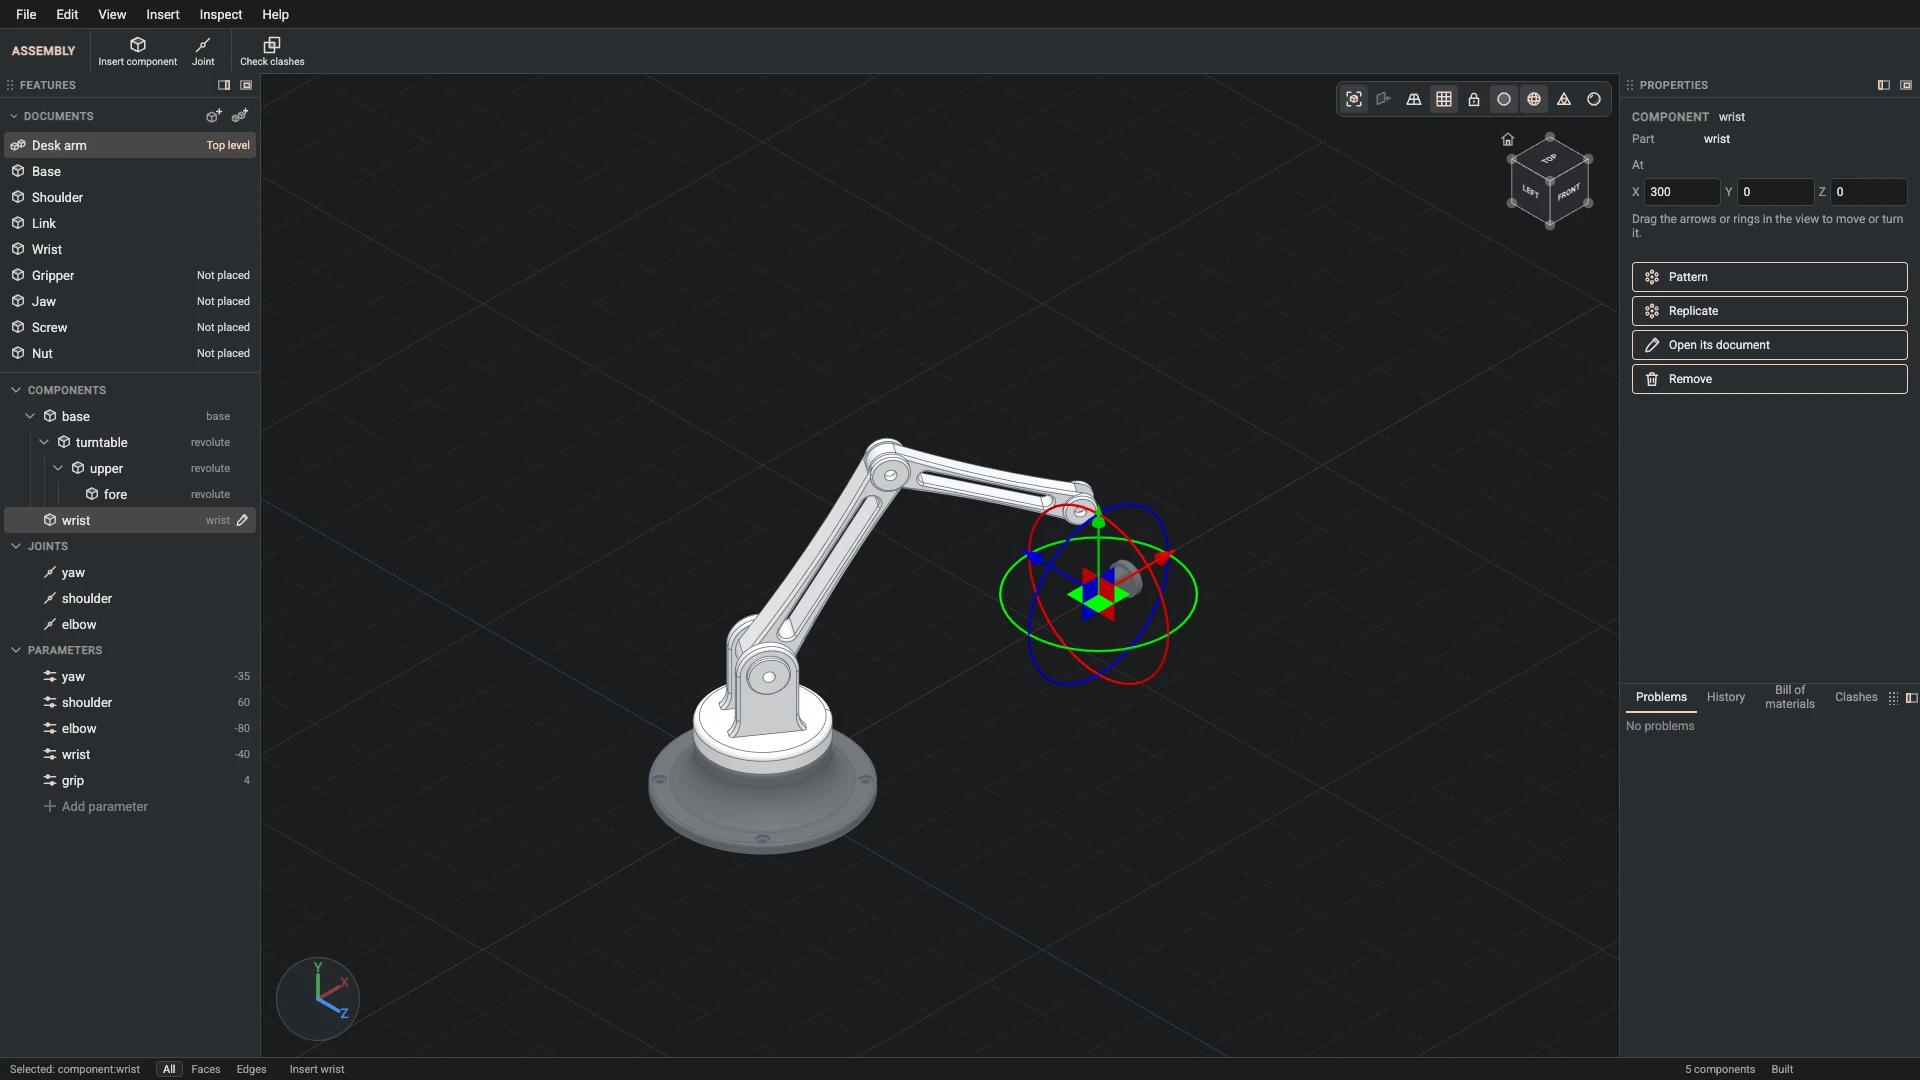Click the glossy sphere render icon
Viewport: 1920px width, 1080px height.
click(1594, 99)
